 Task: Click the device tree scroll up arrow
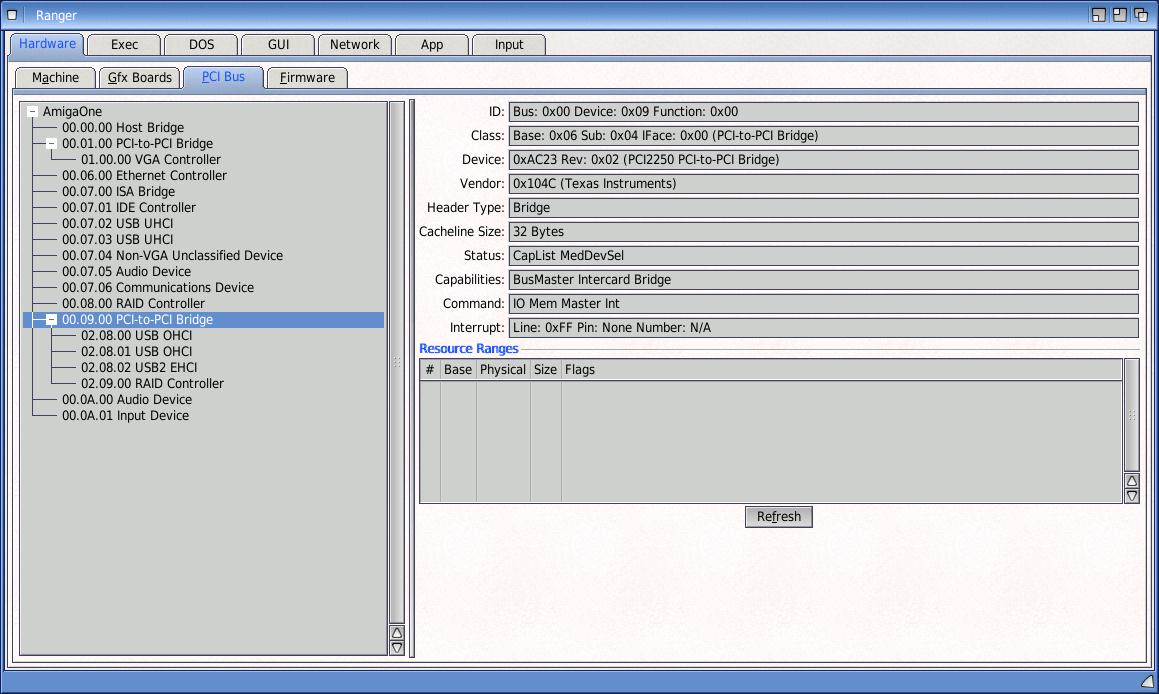click(x=397, y=633)
